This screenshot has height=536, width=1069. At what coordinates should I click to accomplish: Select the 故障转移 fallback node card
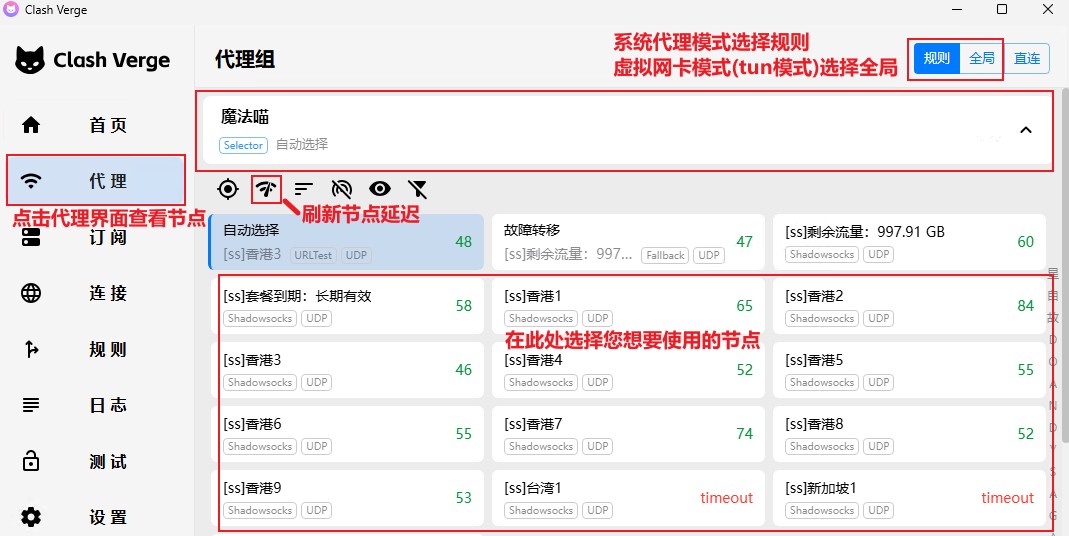(628, 242)
